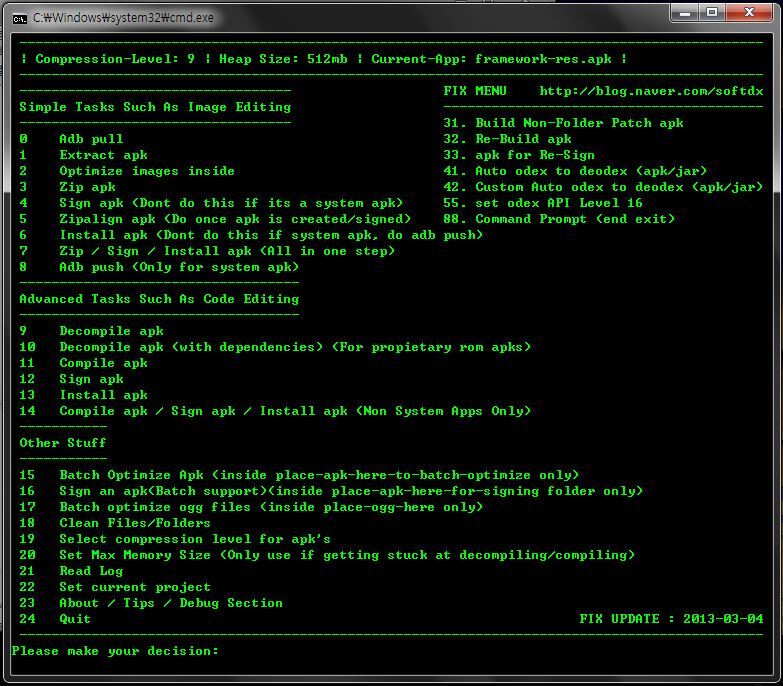Click the 'Please make your decision:' prompt line
783x686 pixels.
coord(115,651)
